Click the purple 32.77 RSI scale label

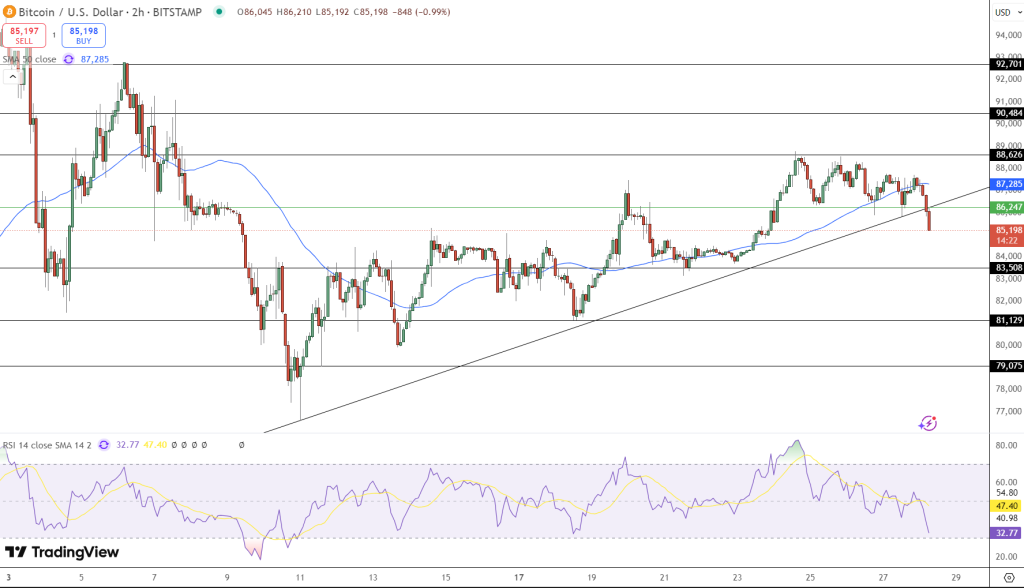pos(1006,533)
